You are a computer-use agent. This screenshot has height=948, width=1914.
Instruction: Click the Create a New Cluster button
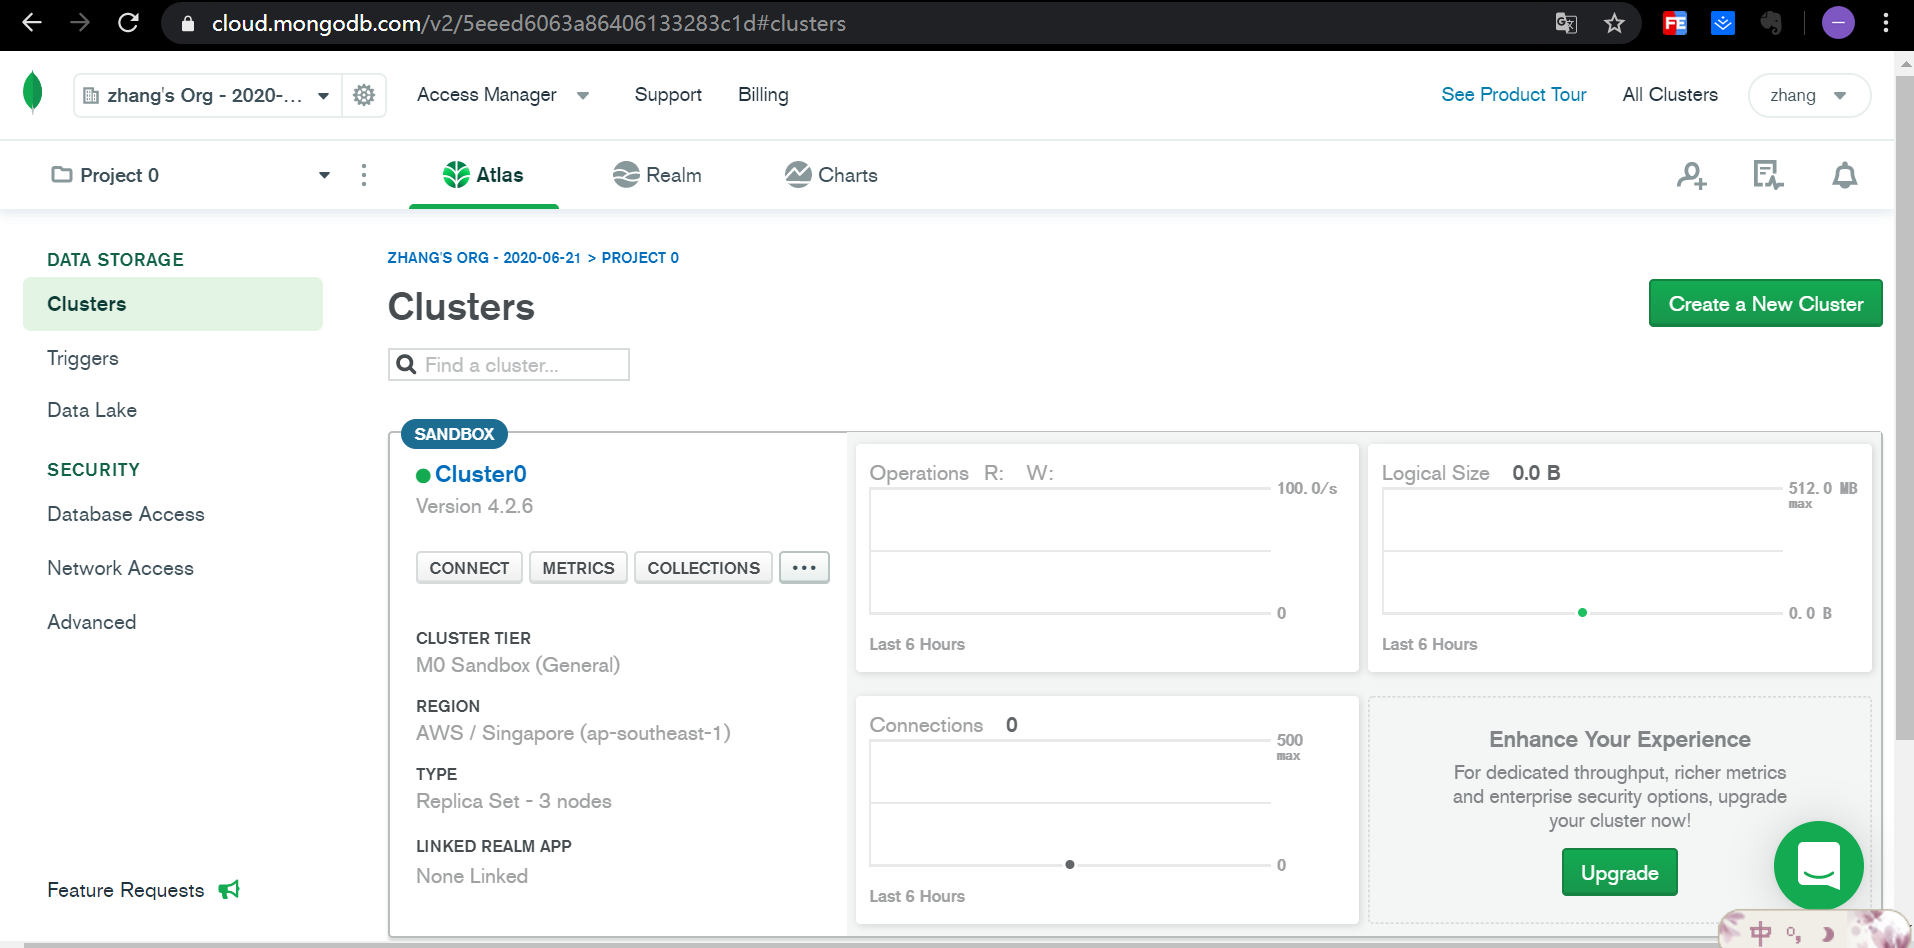tap(1766, 303)
